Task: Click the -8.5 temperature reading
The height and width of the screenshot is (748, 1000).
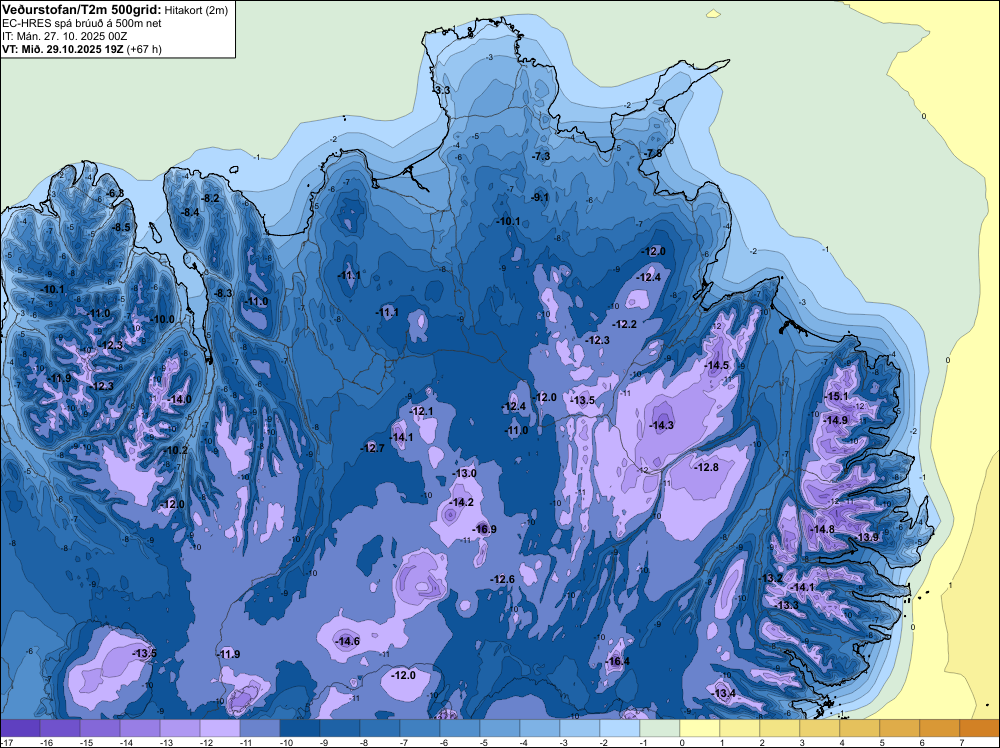Action: pyautogui.click(x=121, y=227)
